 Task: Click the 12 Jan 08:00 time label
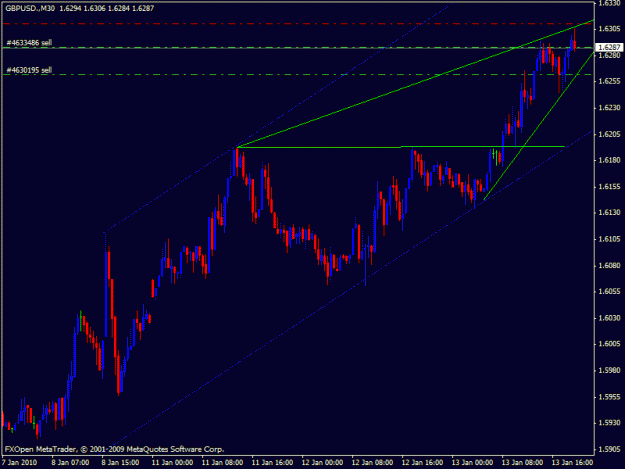point(372,463)
